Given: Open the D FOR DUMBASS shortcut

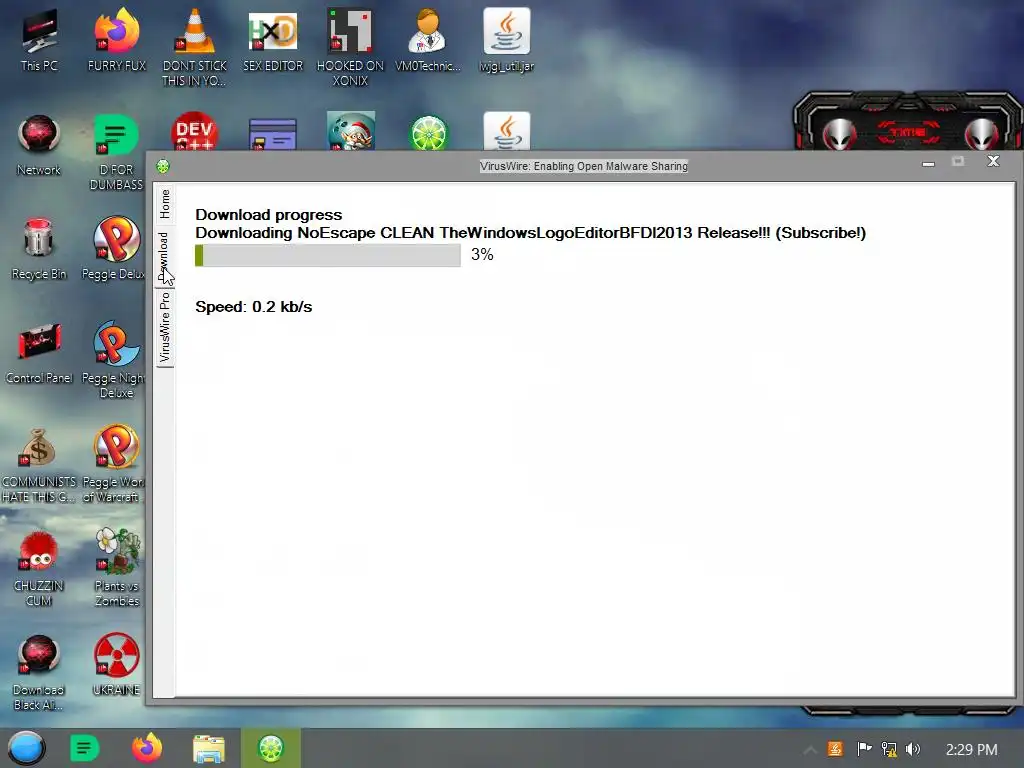Looking at the screenshot, I should pos(116,152).
